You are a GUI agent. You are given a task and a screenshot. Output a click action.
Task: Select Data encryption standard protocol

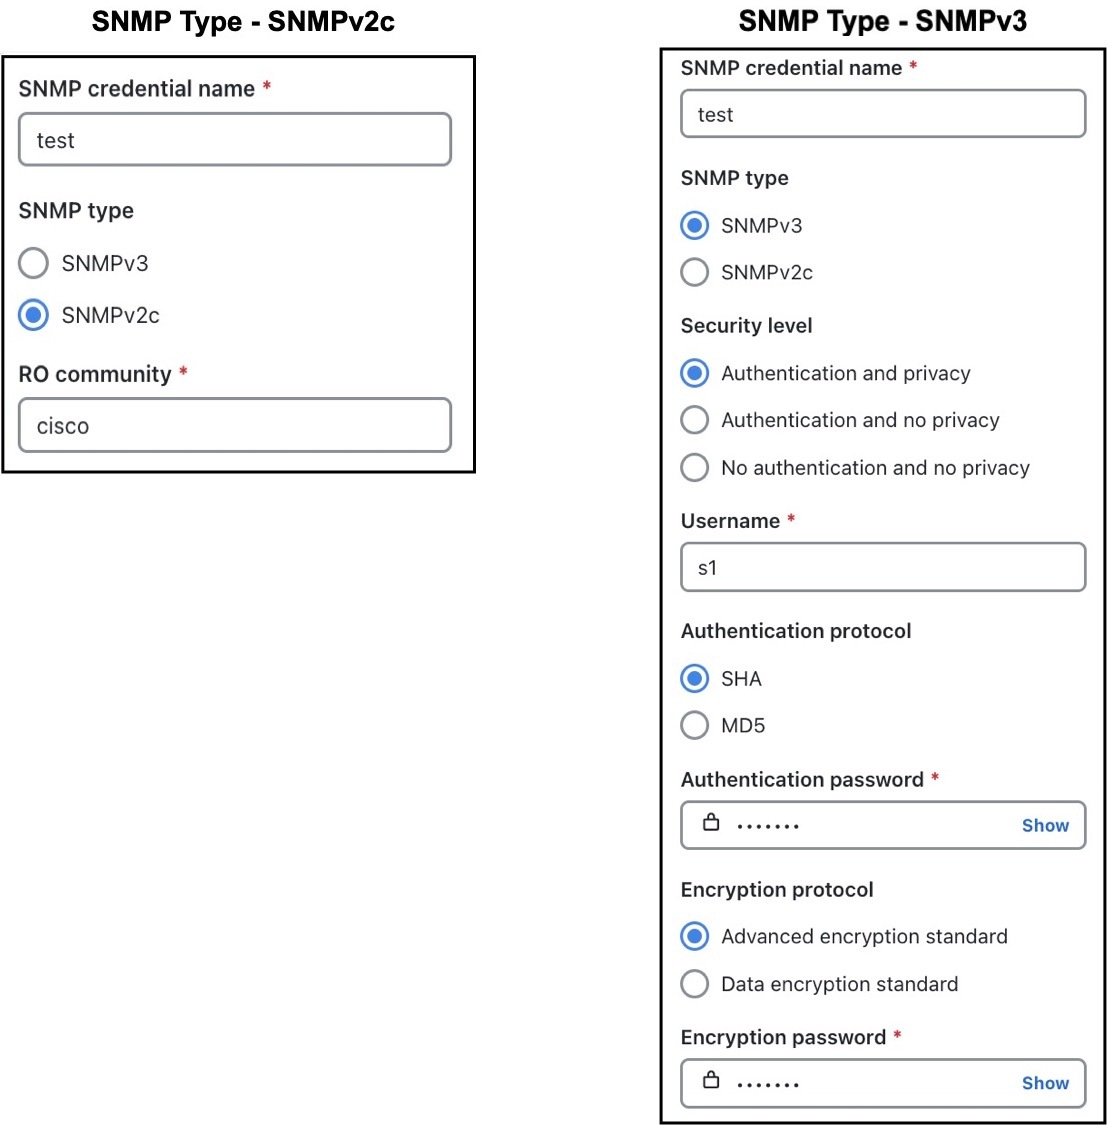pos(694,984)
